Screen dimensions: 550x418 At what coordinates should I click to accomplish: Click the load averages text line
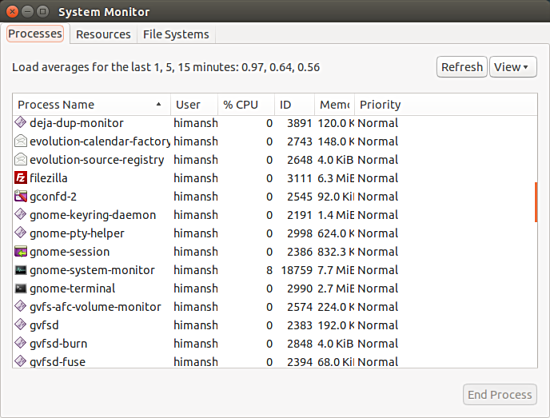click(166, 67)
